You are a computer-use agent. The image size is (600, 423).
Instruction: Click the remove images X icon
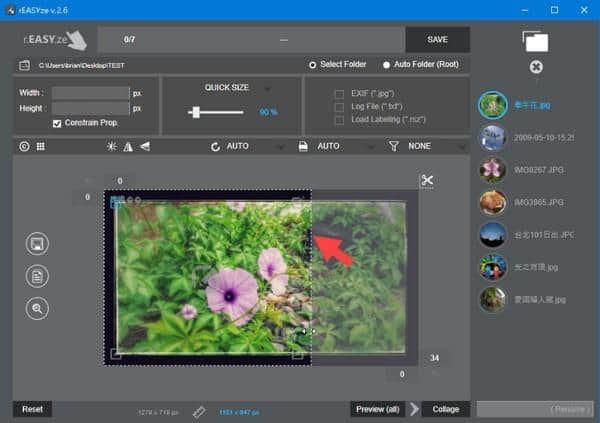(536, 67)
